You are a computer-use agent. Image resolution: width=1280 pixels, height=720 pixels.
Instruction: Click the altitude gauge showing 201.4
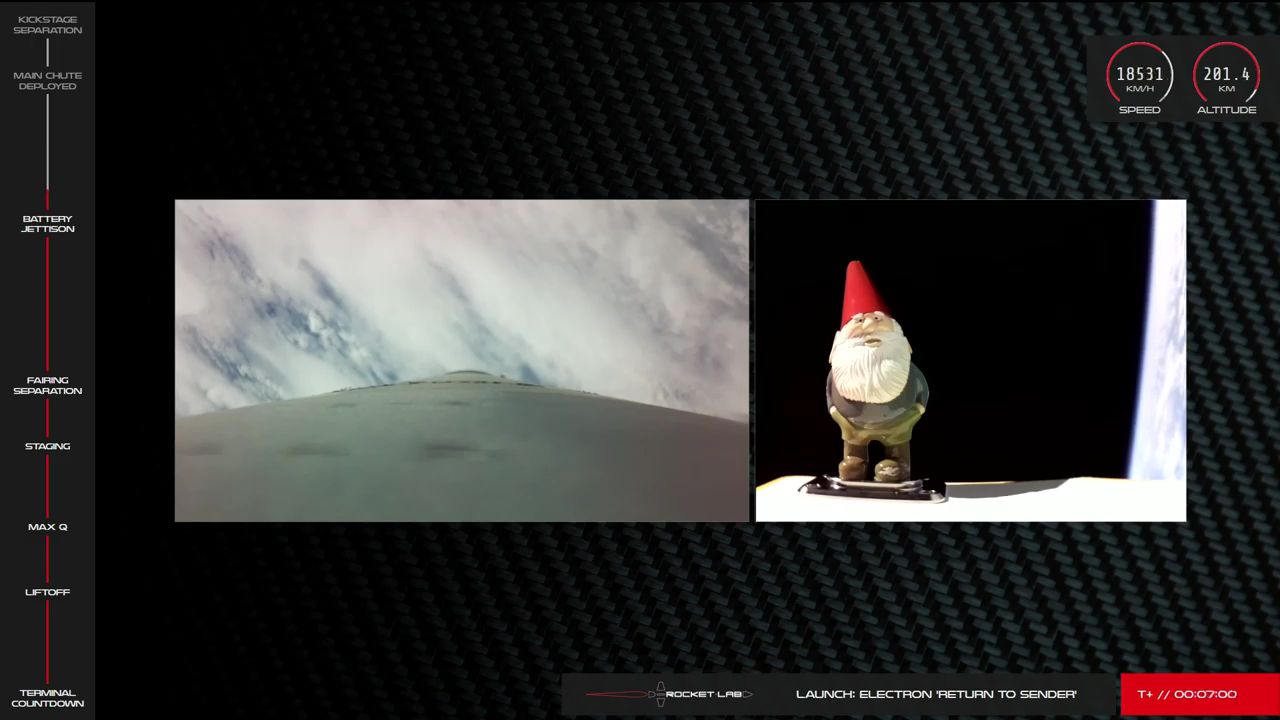click(1226, 75)
